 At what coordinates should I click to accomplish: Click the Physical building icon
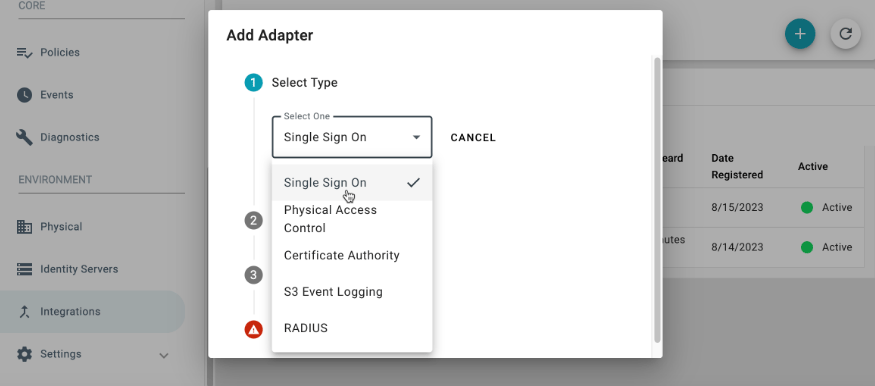pos(25,226)
